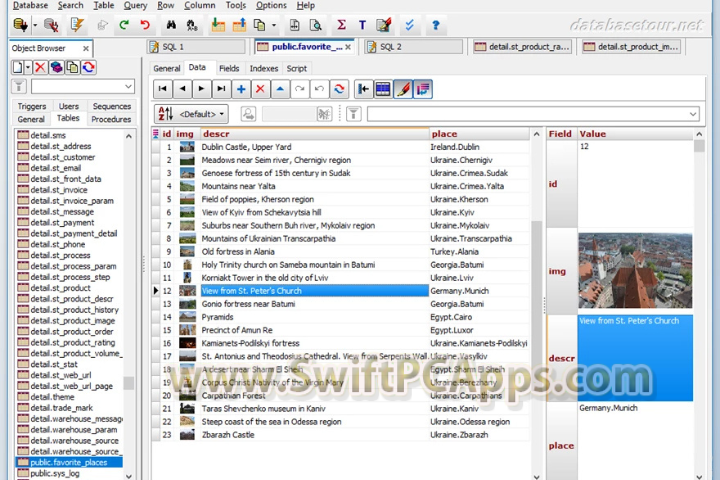Click the export table data icon
The image size is (720, 480).
[239, 25]
